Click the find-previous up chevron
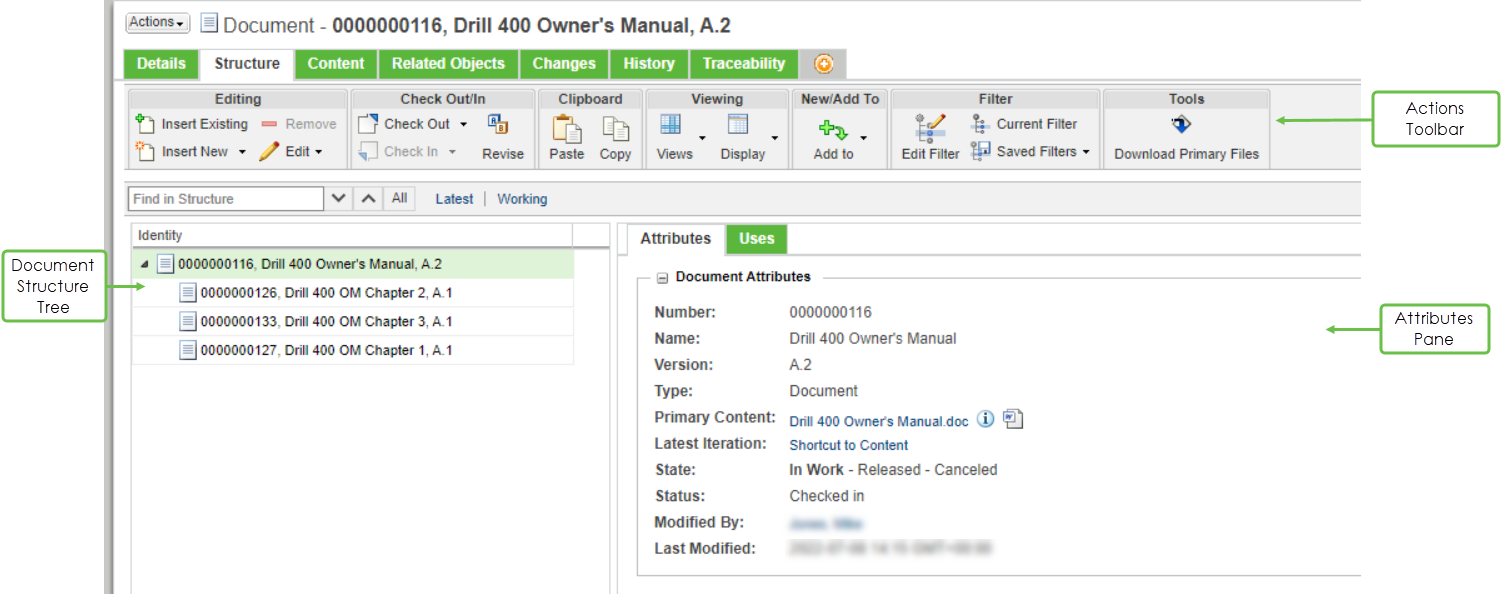 coord(368,199)
